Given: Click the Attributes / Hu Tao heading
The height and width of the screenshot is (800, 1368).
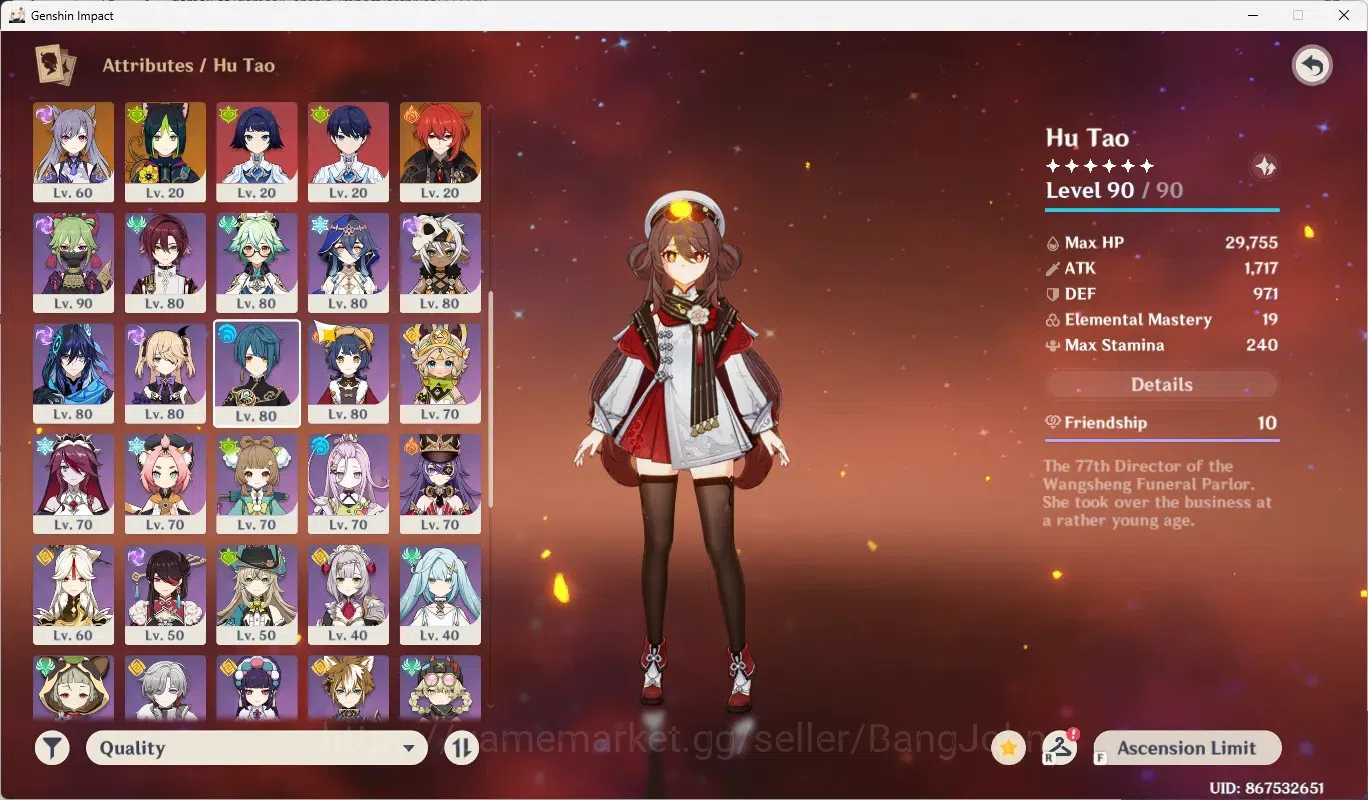Looking at the screenshot, I should 188,66.
